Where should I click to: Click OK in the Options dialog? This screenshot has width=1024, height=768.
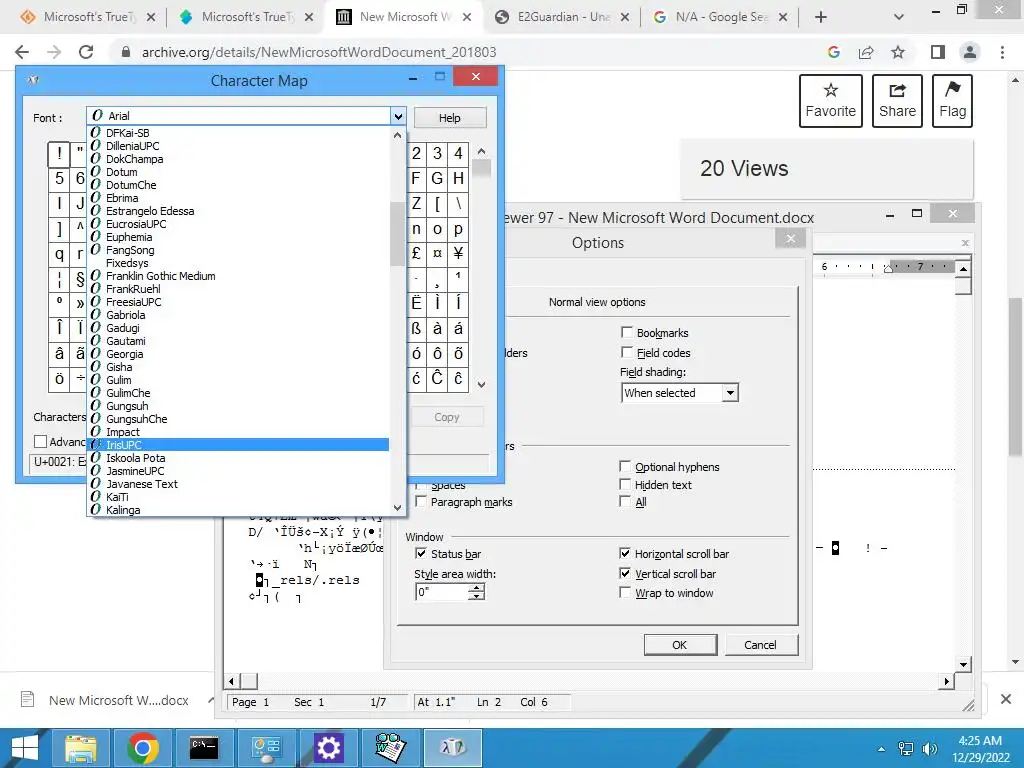point(680,645)
